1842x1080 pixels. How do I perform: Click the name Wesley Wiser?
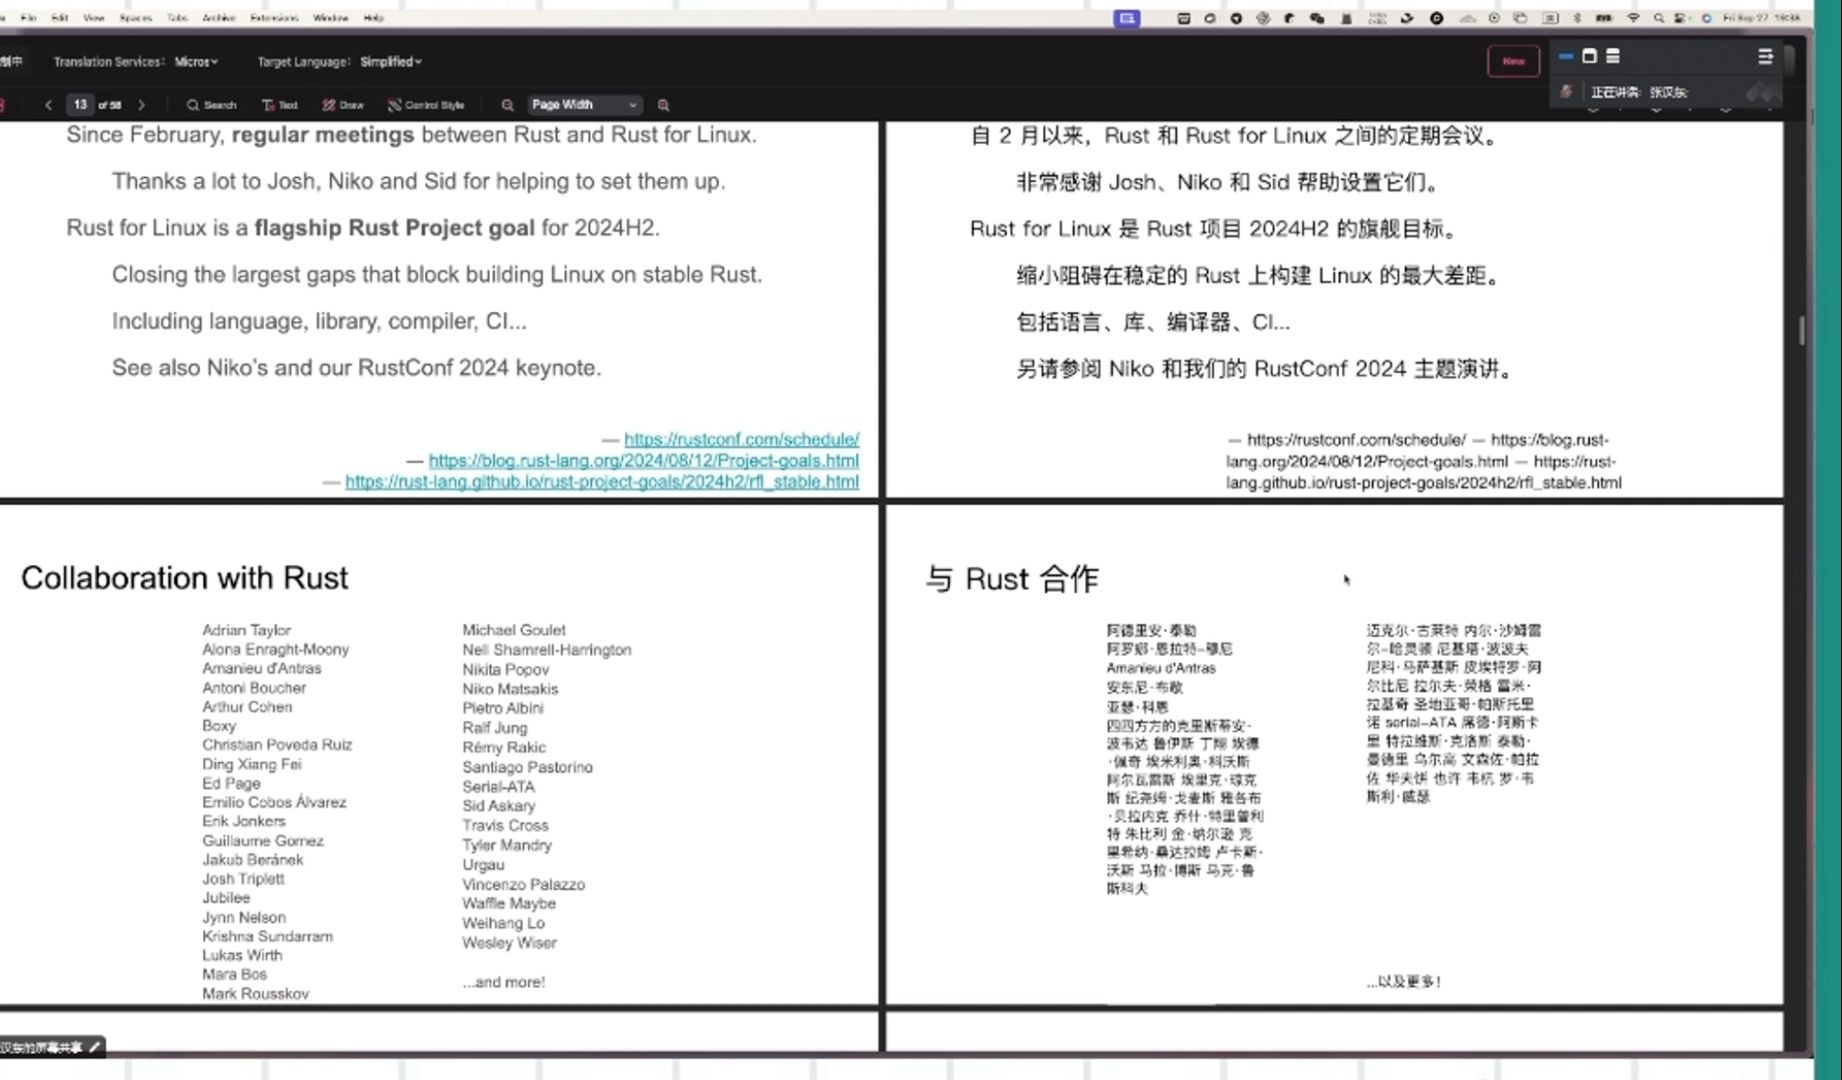pos(509,943)
